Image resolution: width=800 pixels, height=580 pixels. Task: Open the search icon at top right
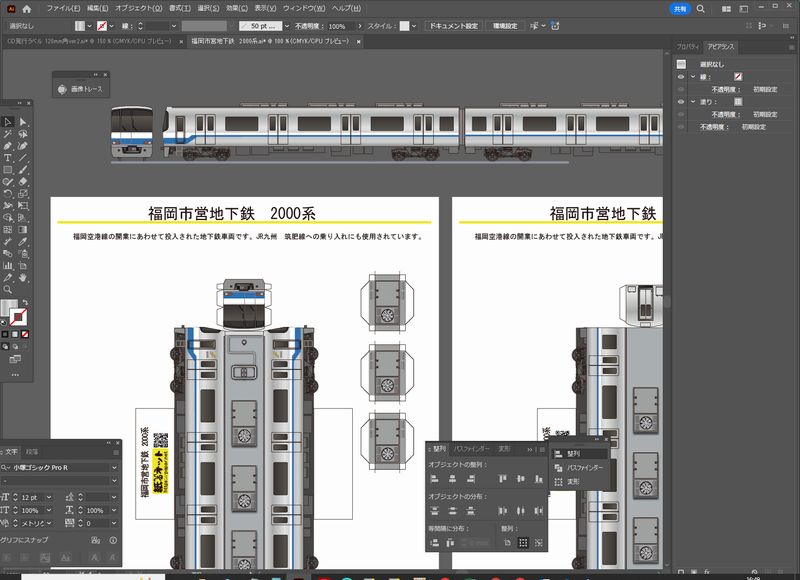pyautogui.click(x=701, y=8)
